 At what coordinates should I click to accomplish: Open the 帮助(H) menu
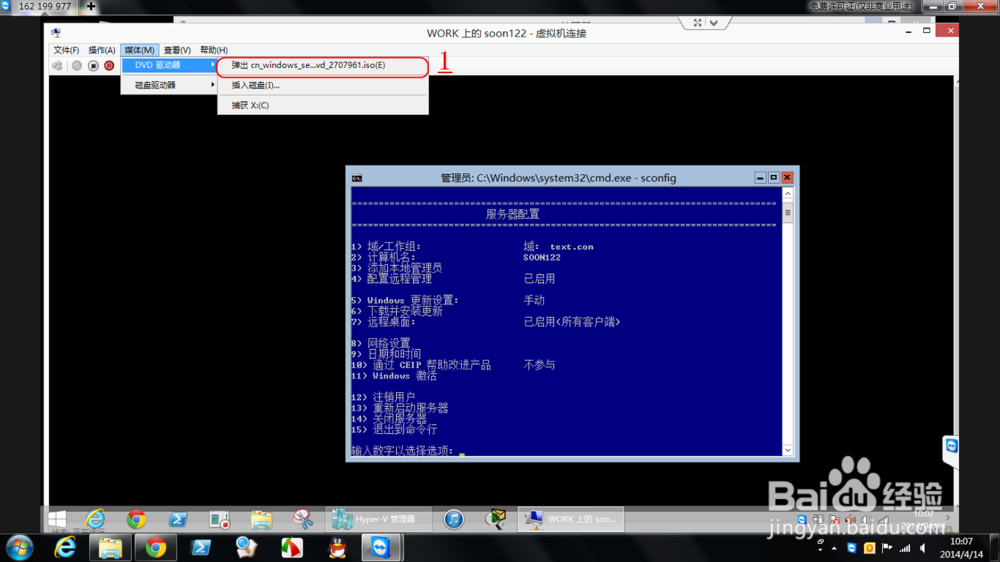(x=214, y=50)
